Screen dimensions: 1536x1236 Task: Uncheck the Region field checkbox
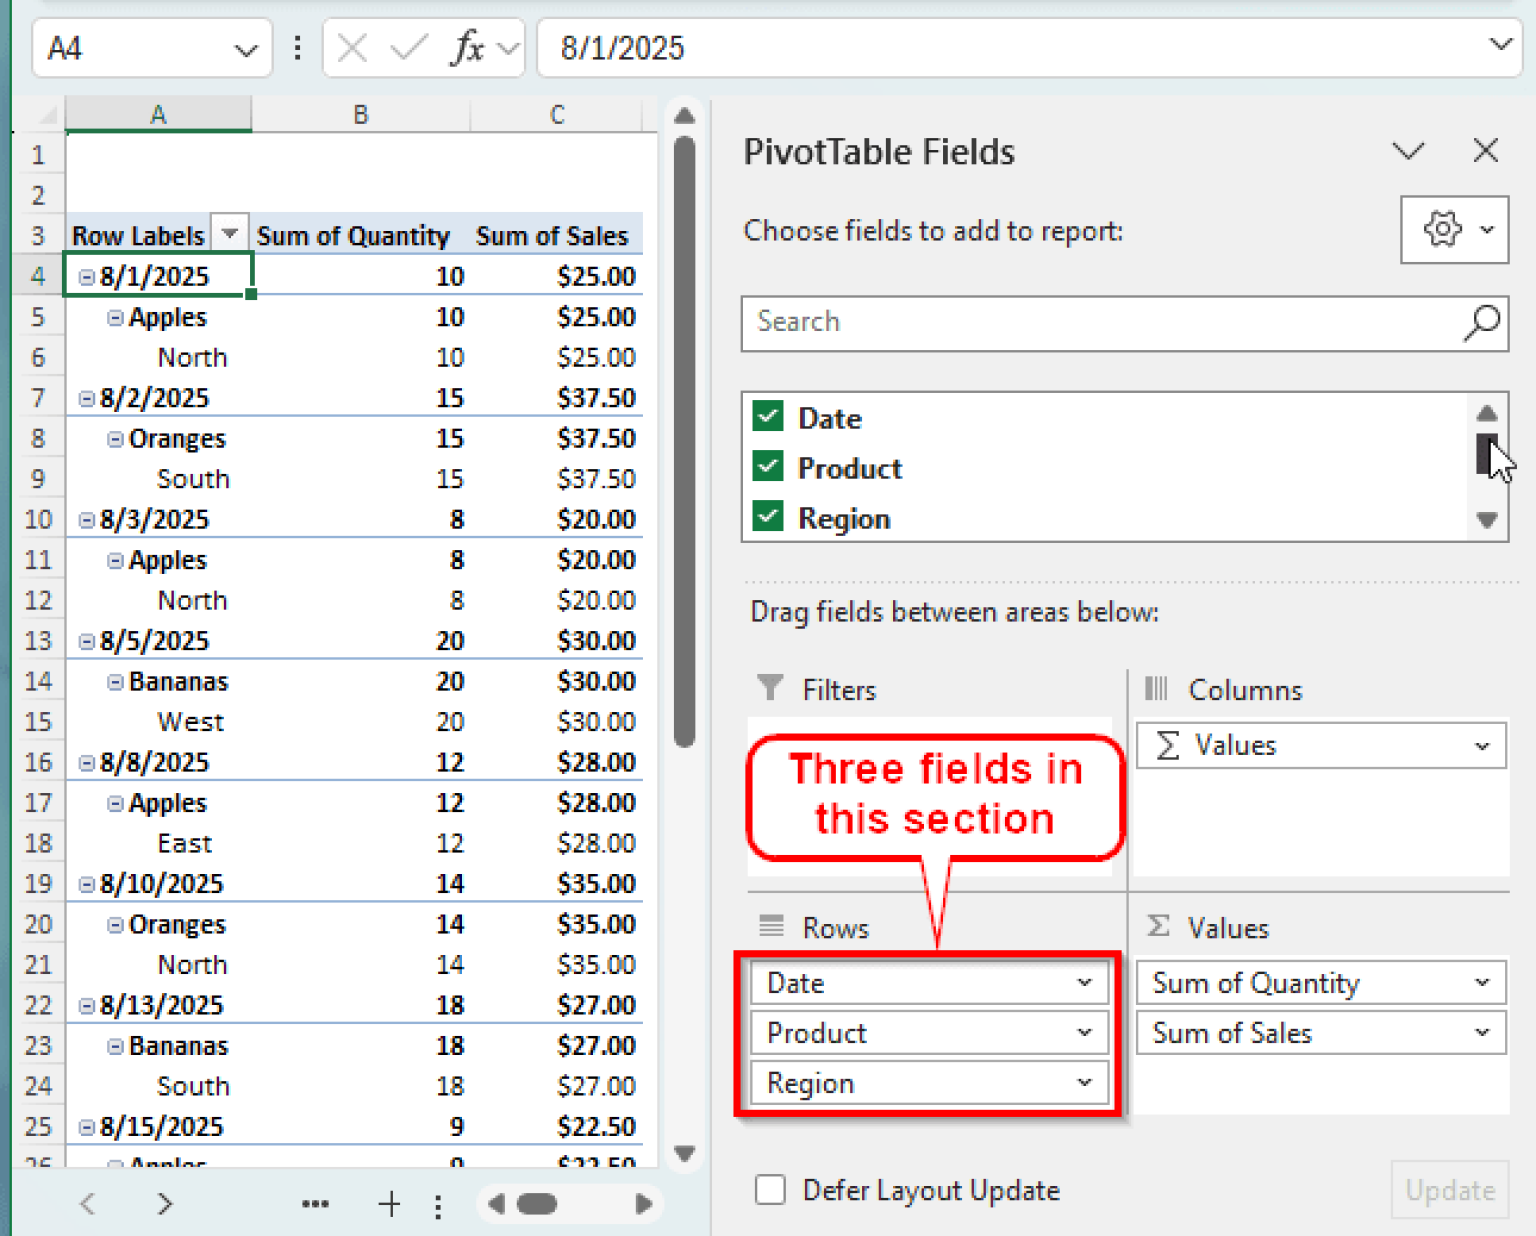(767, 517)
